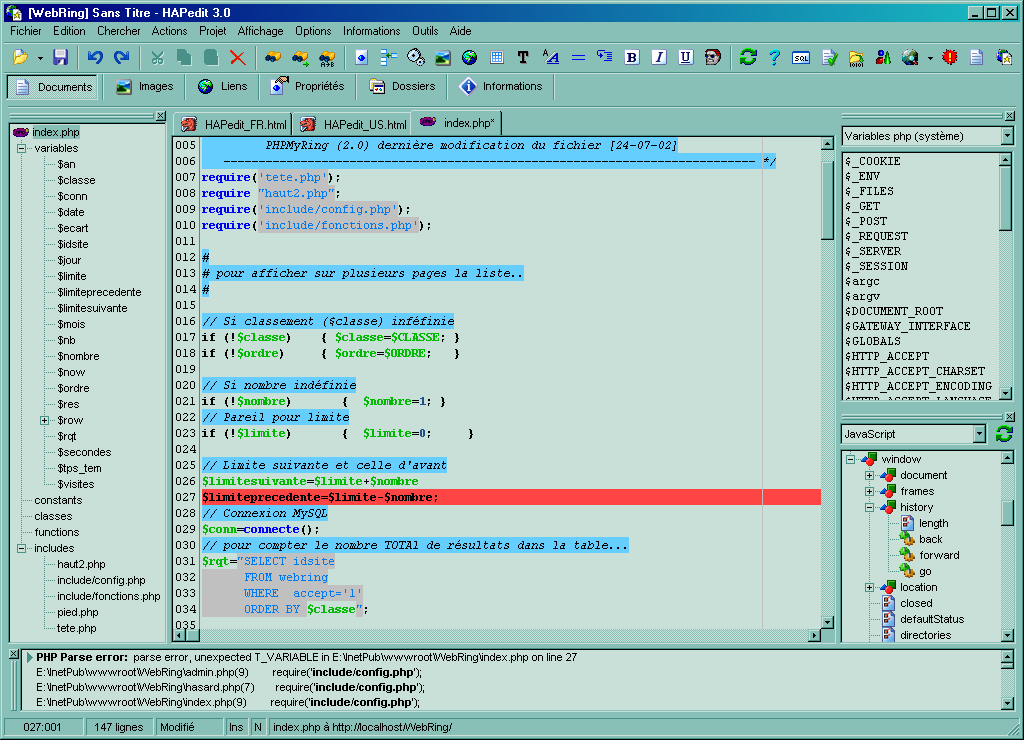The width and height of the screenshot is (1024, 740).
Task: Insert a table using the grid icon
Action: 497,57
